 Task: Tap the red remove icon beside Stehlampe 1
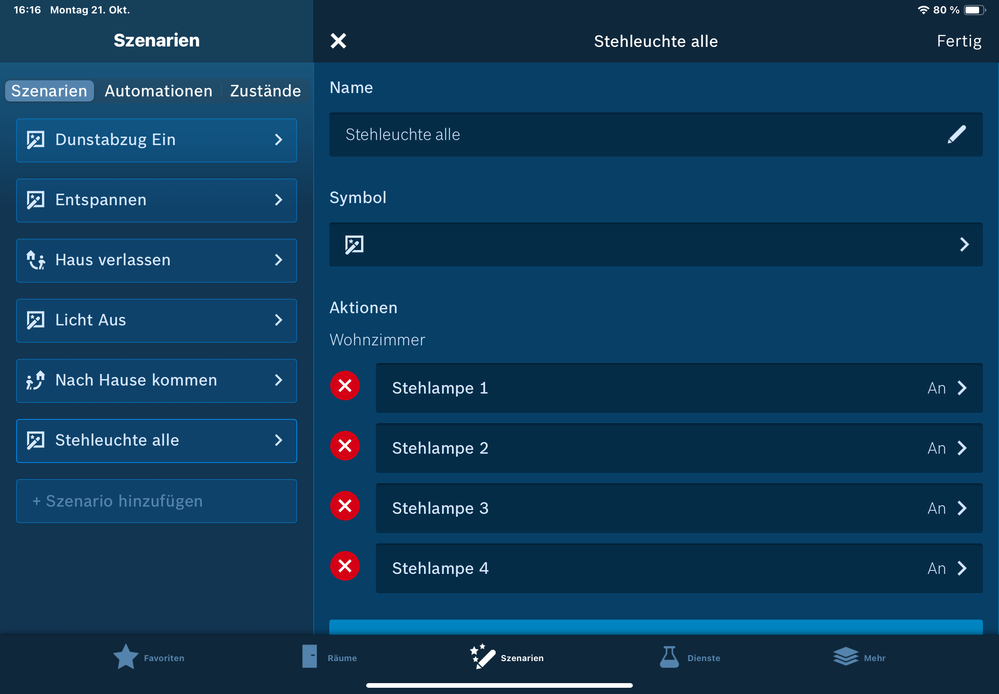click(x=345, y=387)
